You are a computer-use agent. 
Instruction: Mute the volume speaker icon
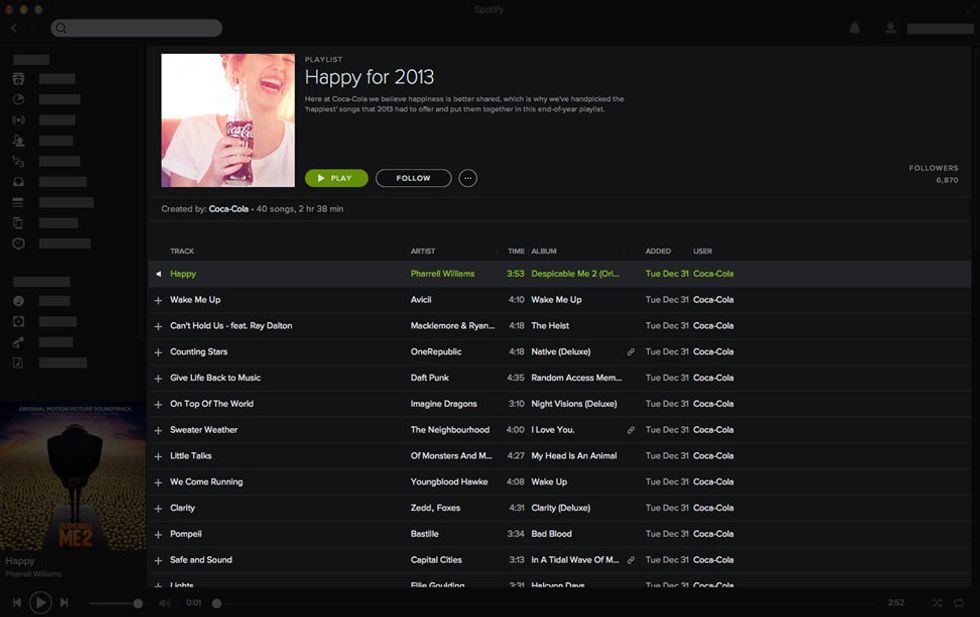pos(165,603)
